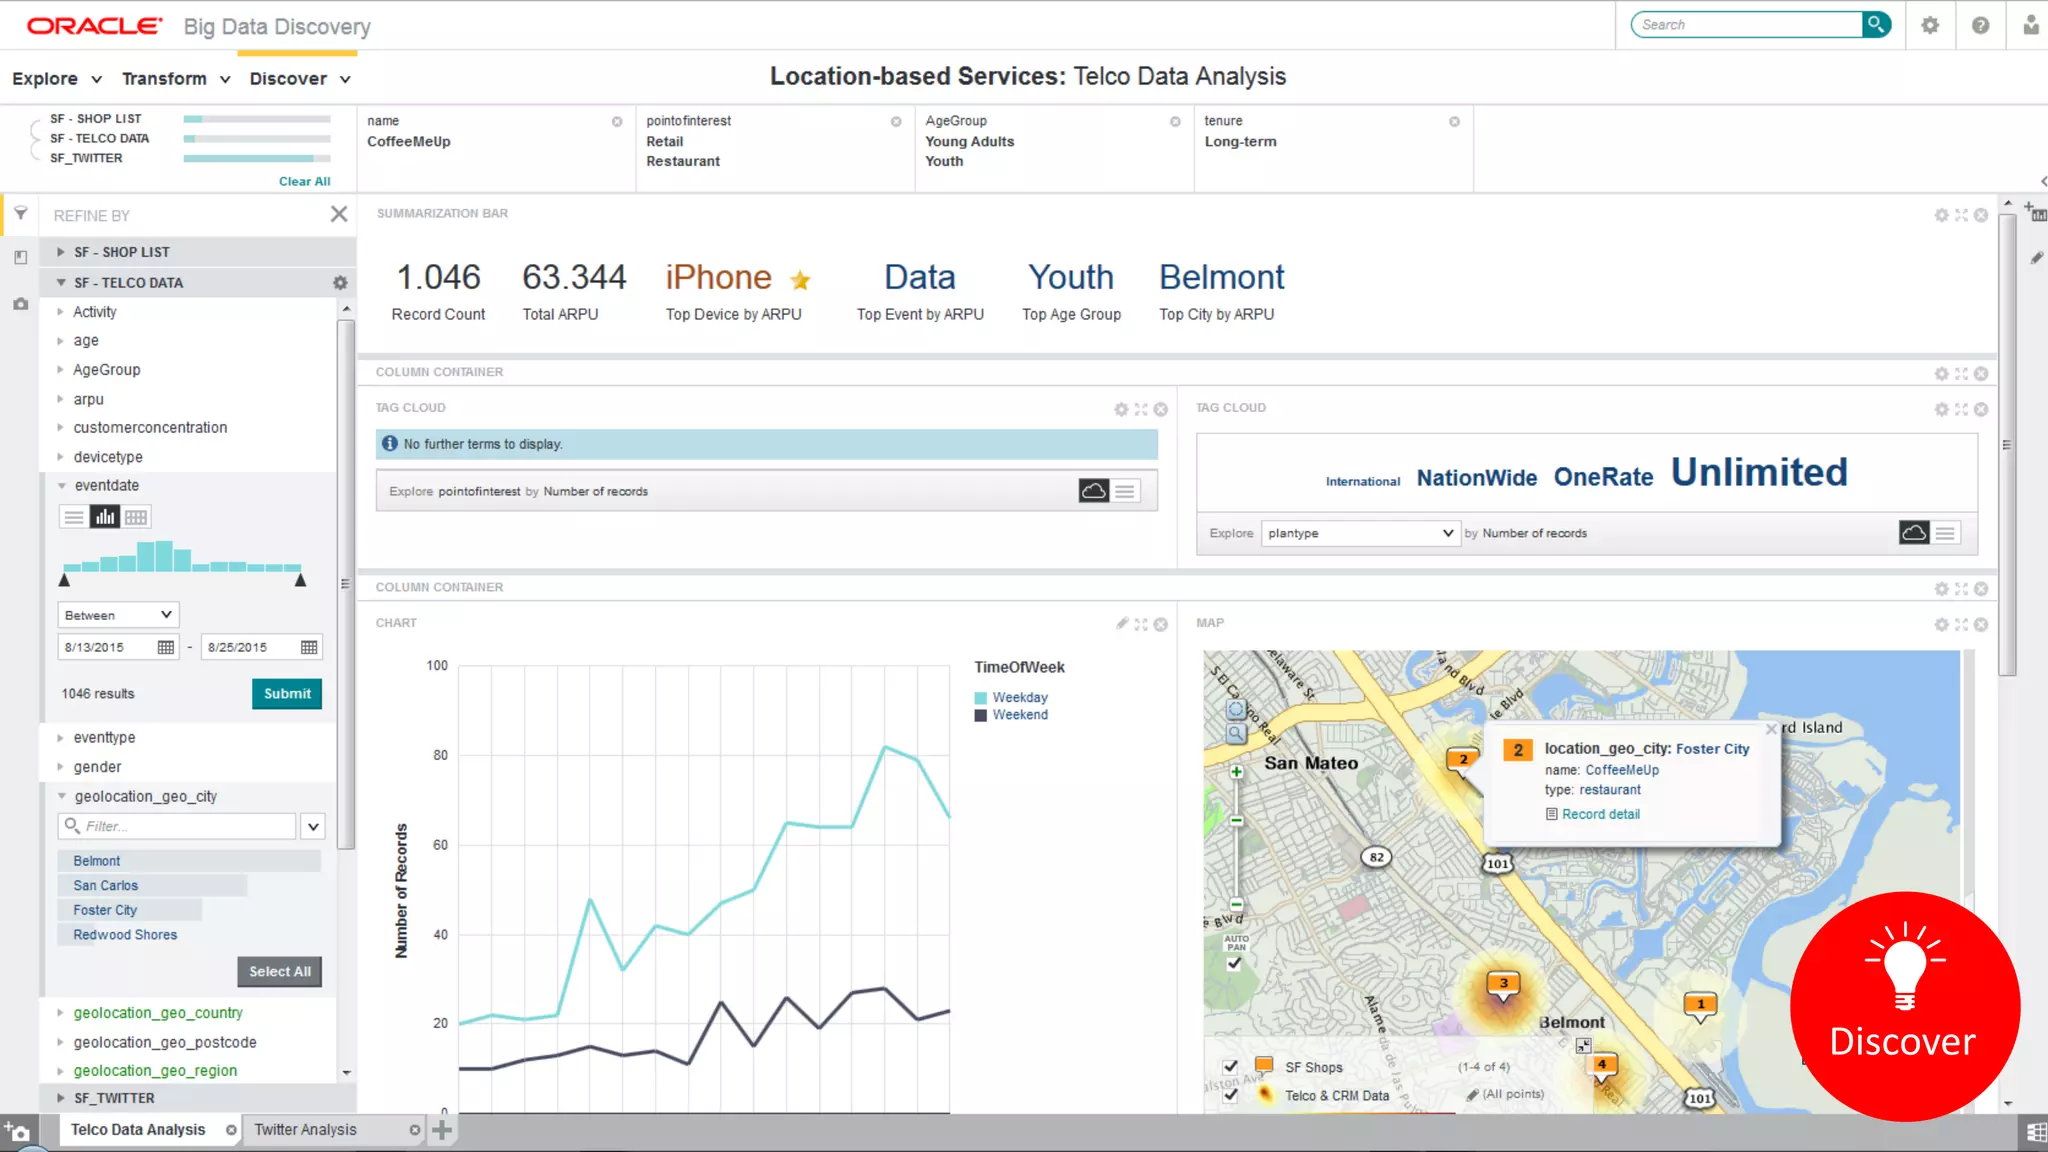Screen dimensions: 2048x1152
Task: Click Clear All filters link
Action: [304, 181]
